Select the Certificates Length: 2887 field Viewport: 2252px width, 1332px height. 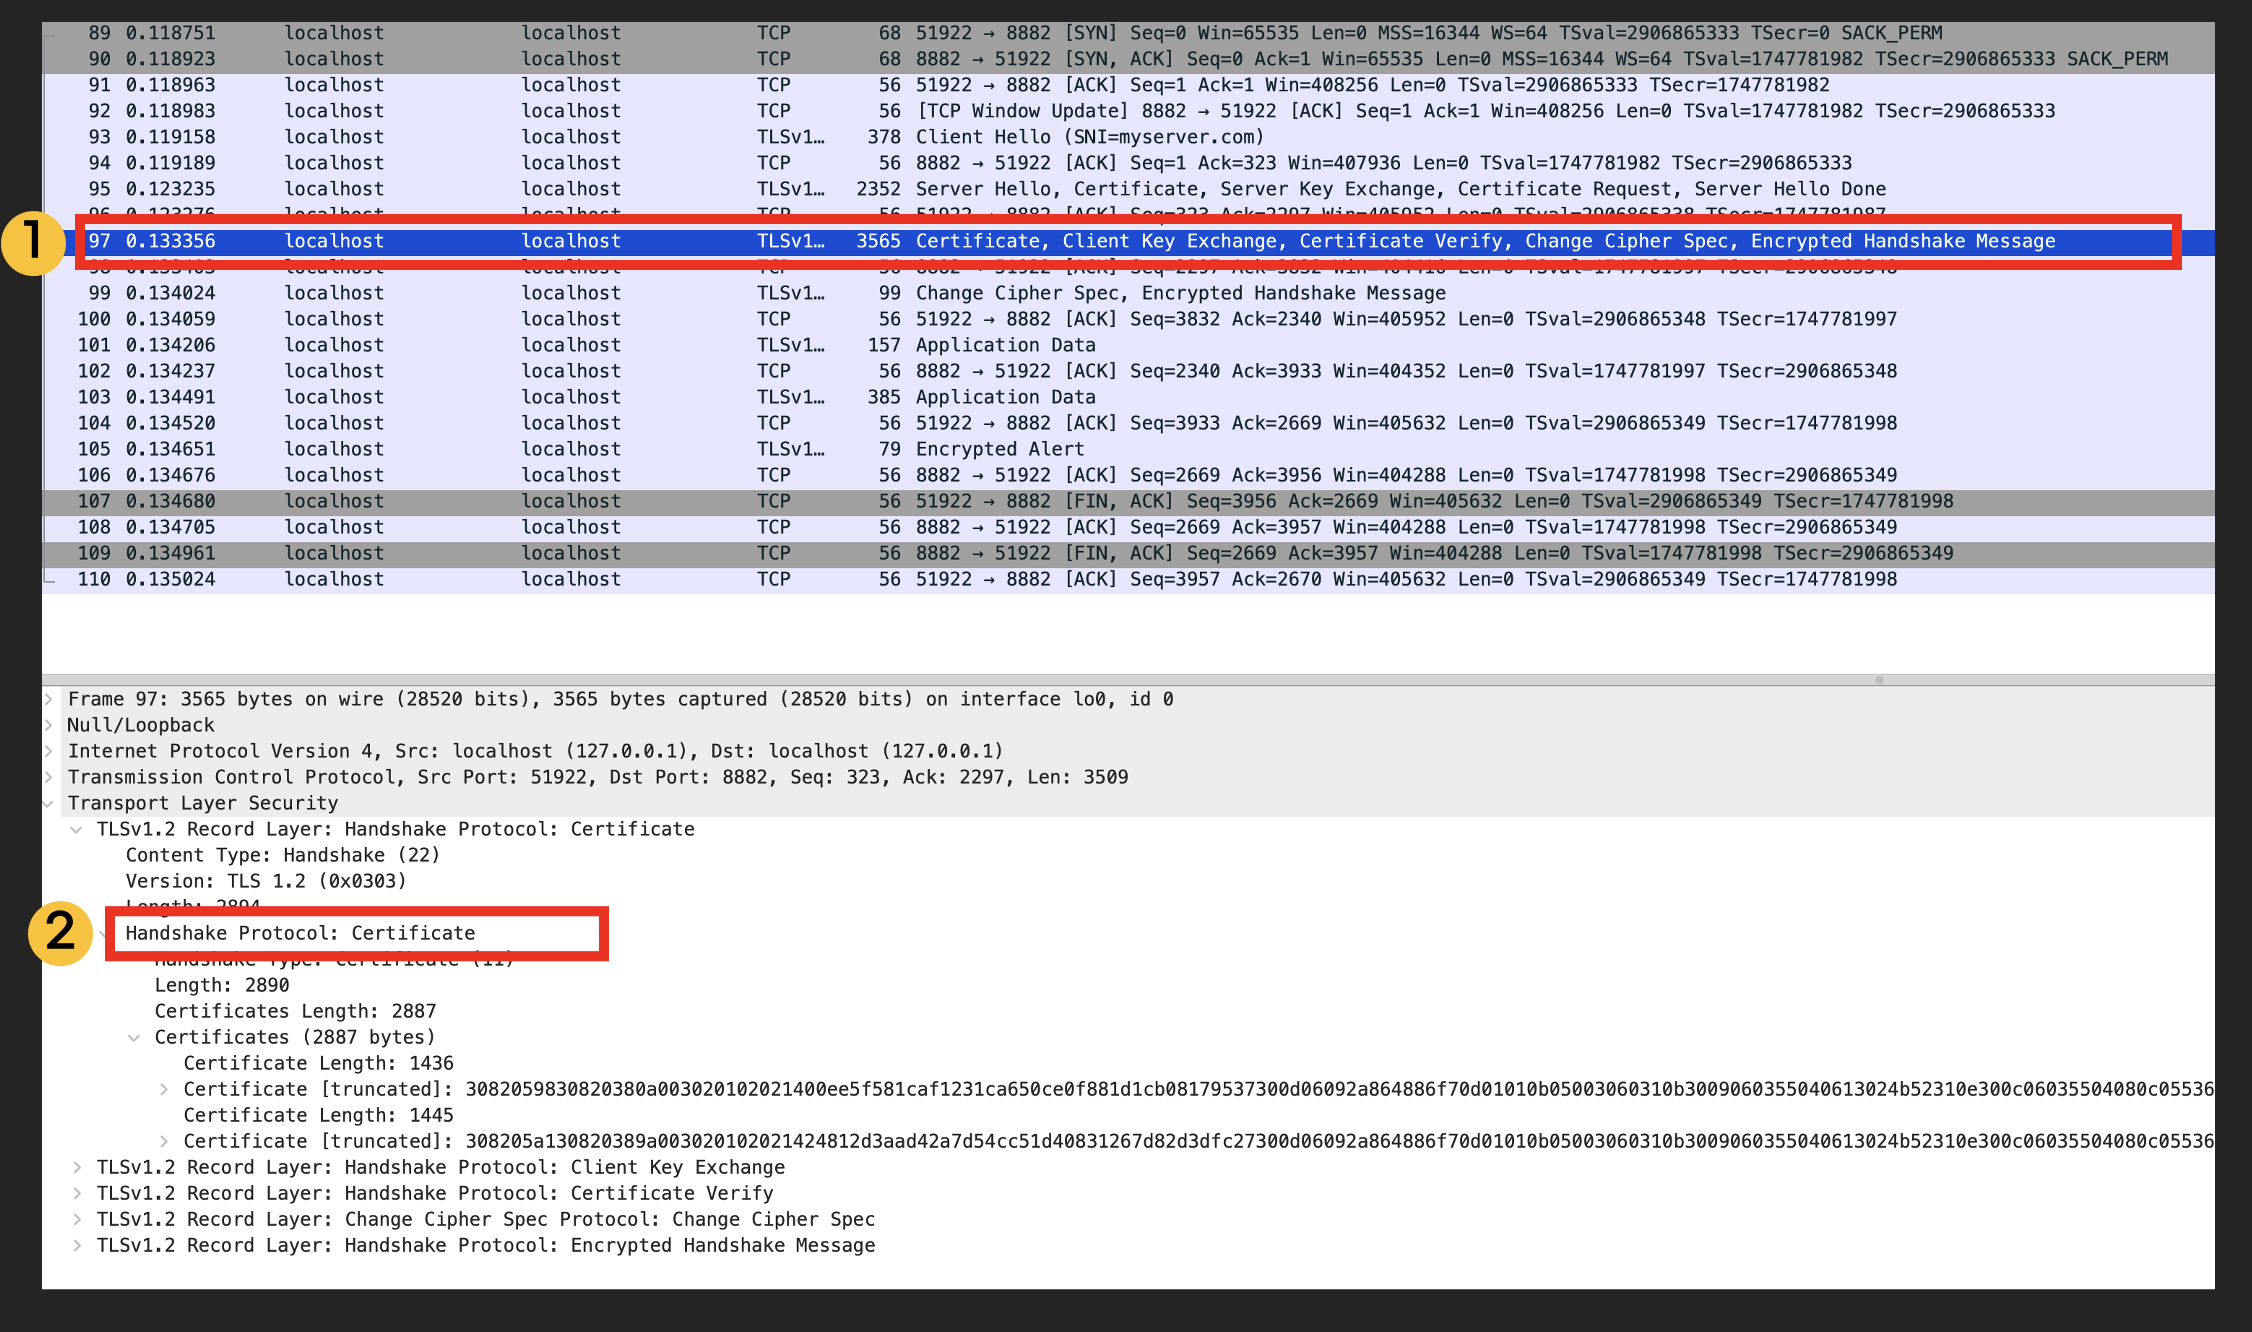tap(295, 1011)
